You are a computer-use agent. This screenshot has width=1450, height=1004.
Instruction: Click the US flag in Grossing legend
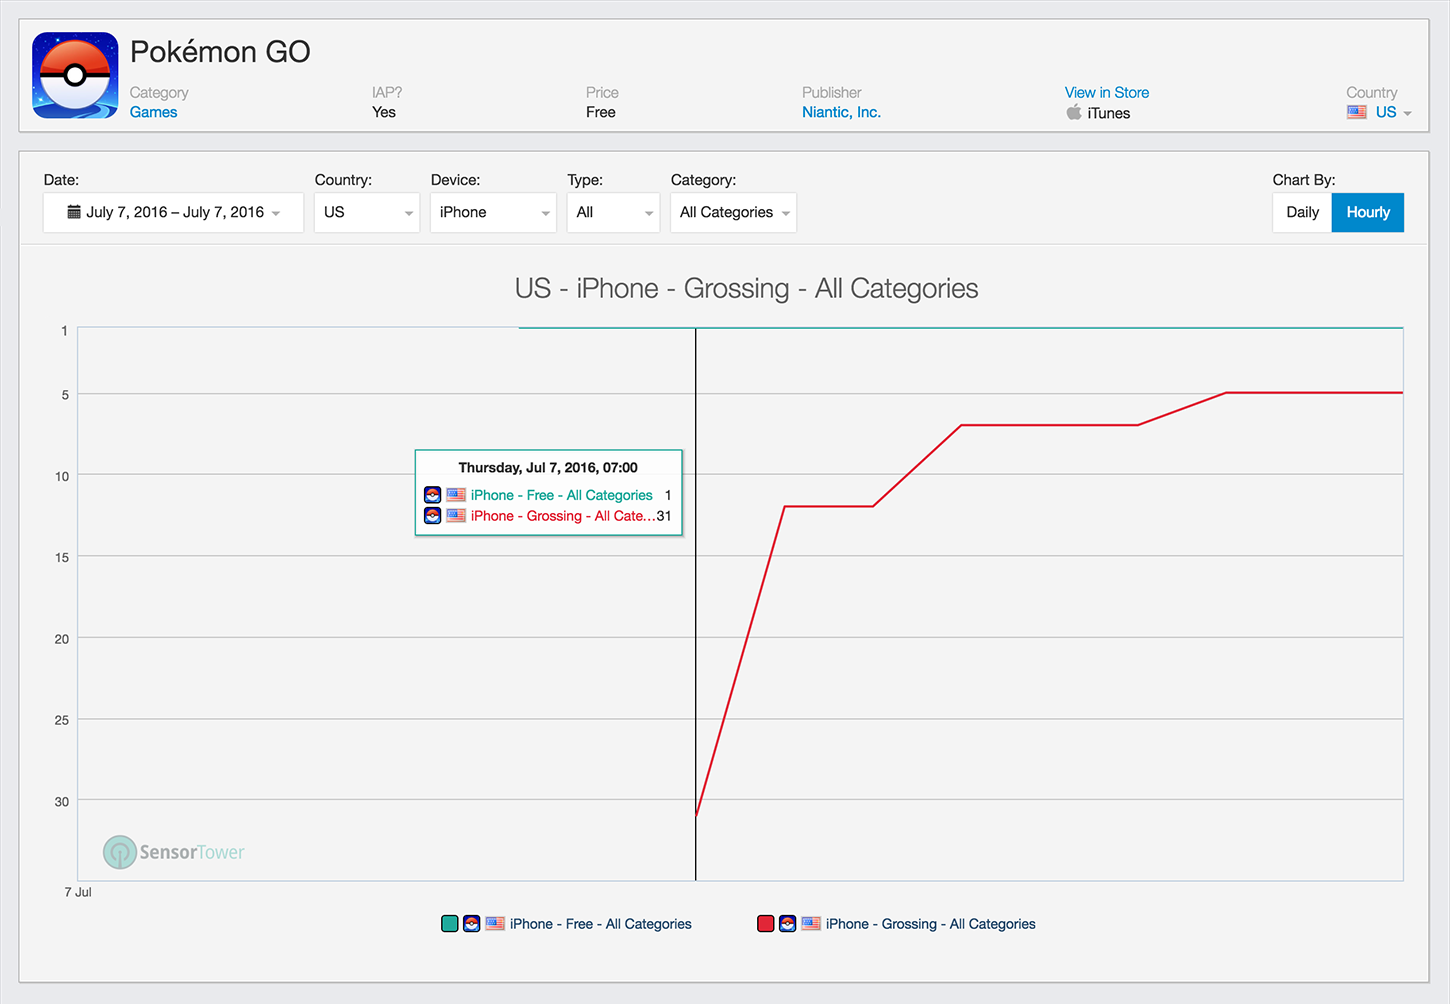click(x=811, y=924)
